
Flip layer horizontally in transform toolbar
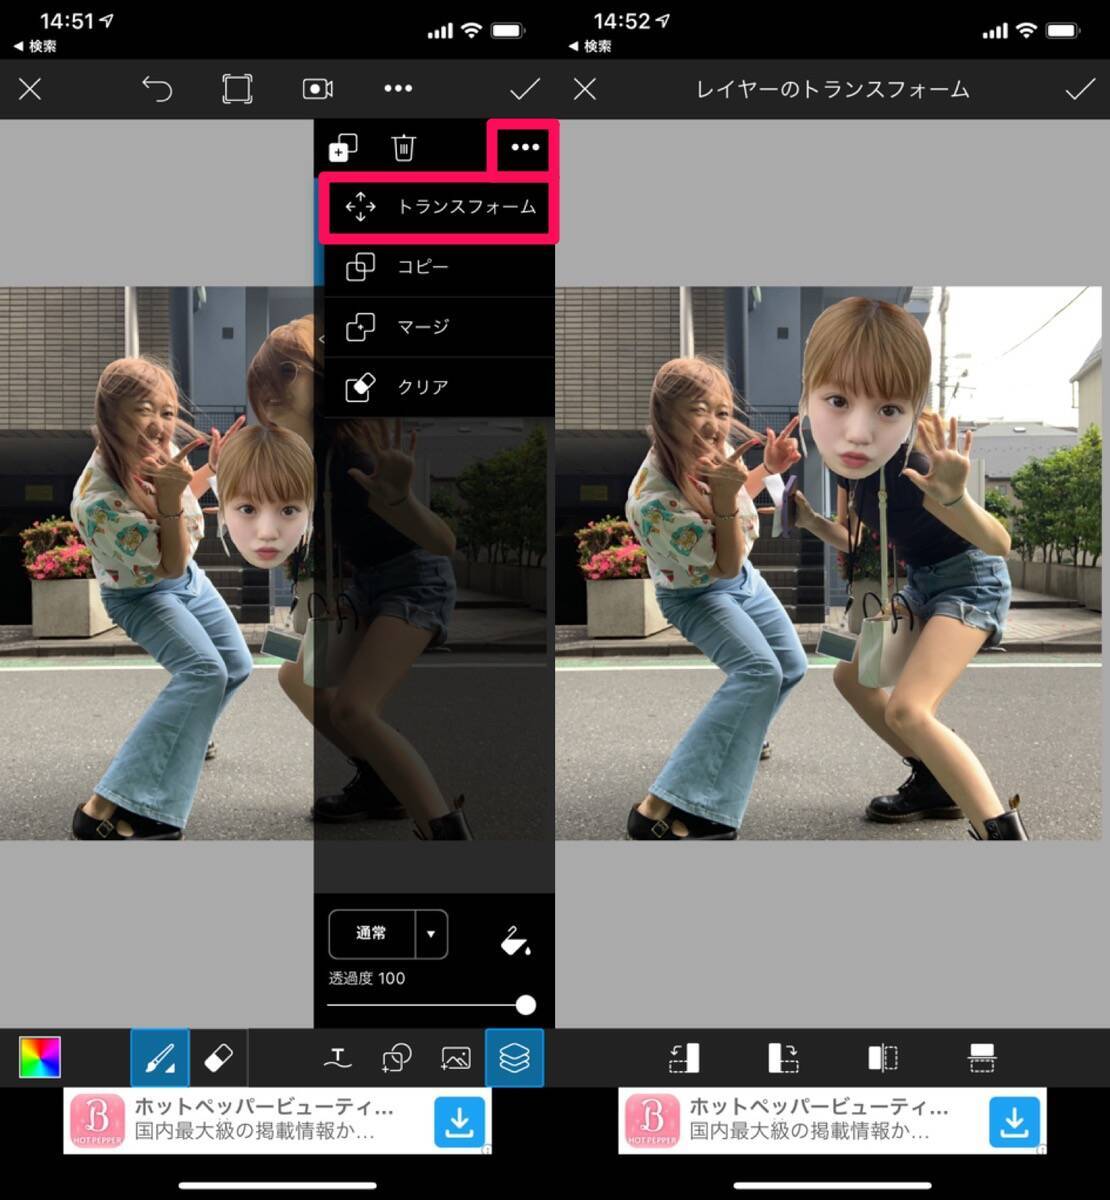882,1058
